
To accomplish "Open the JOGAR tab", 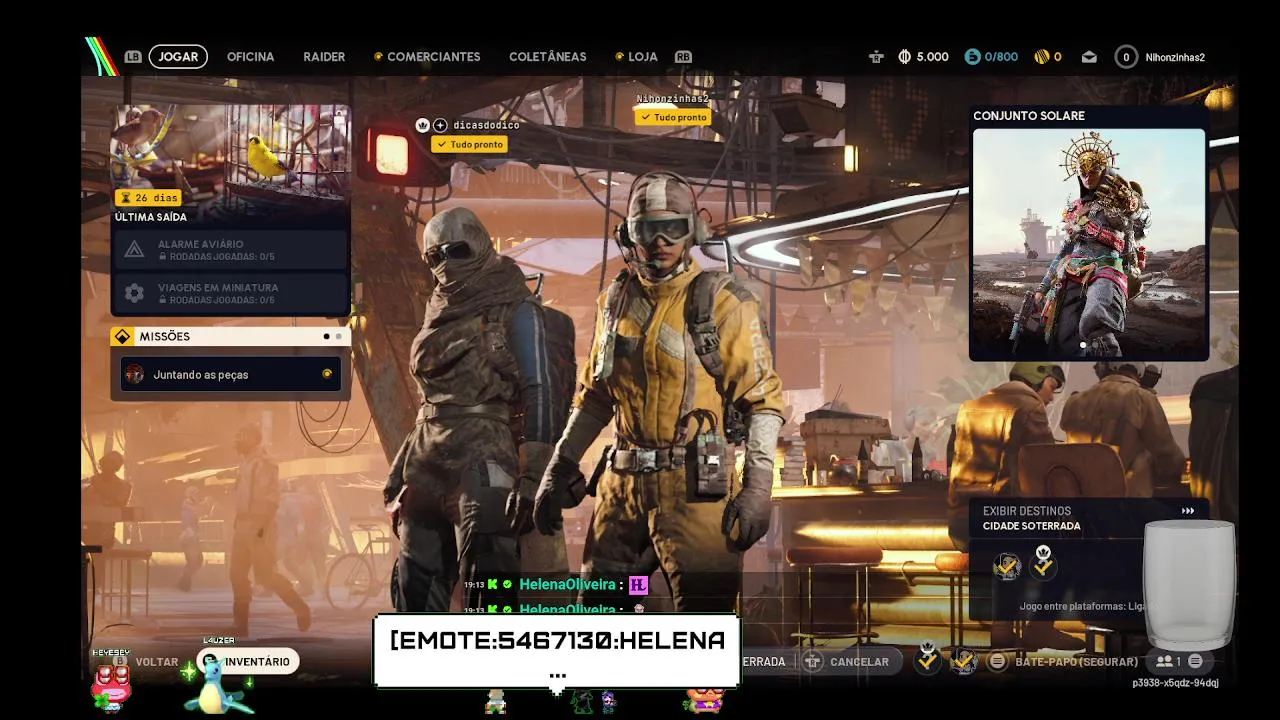I will [178, 57].
